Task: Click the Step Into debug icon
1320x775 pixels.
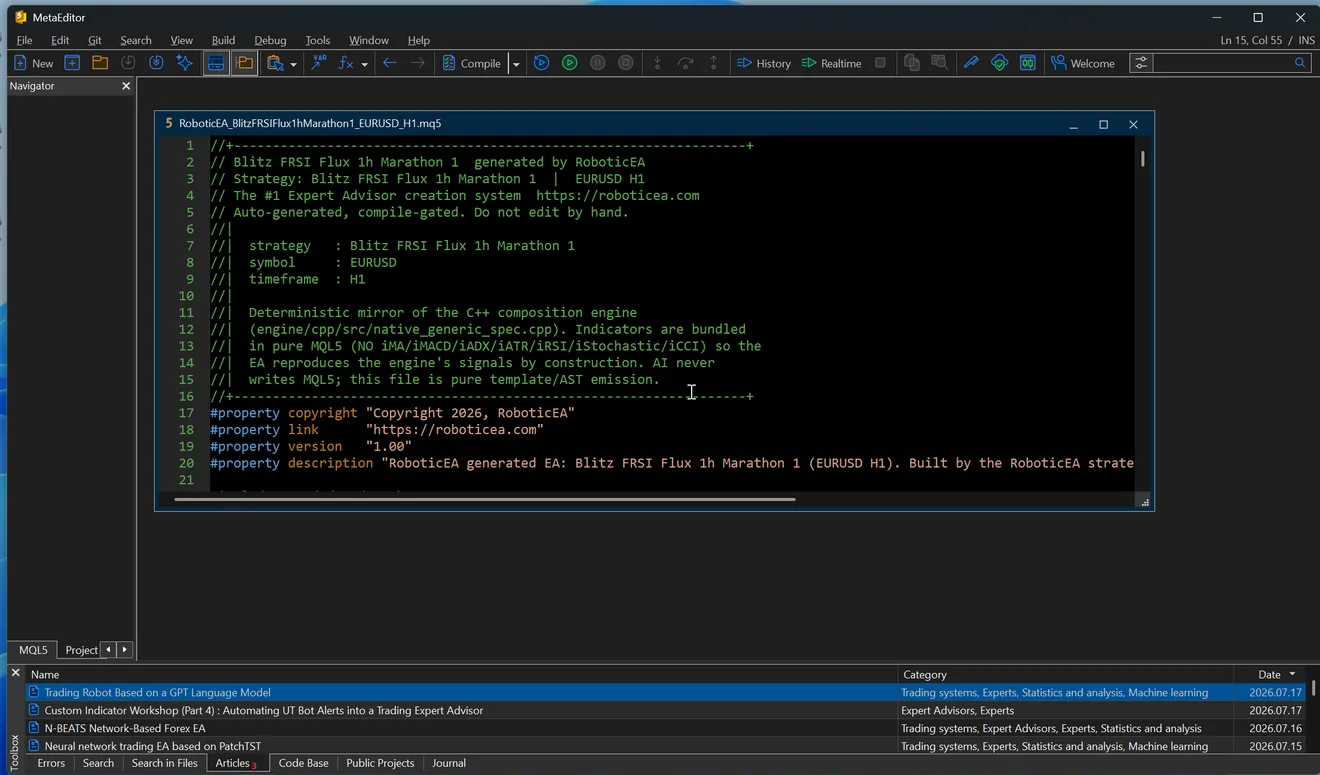Action: [x=657, y=63]
